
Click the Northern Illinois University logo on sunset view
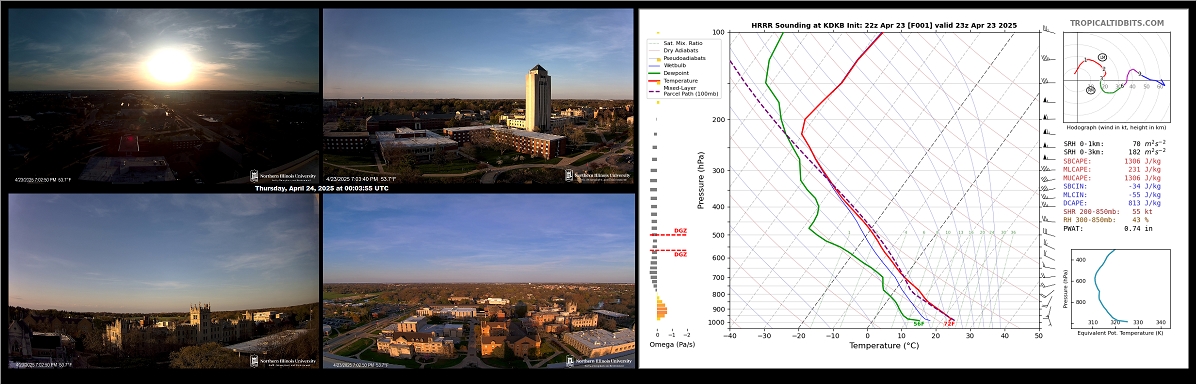[284, 175]
